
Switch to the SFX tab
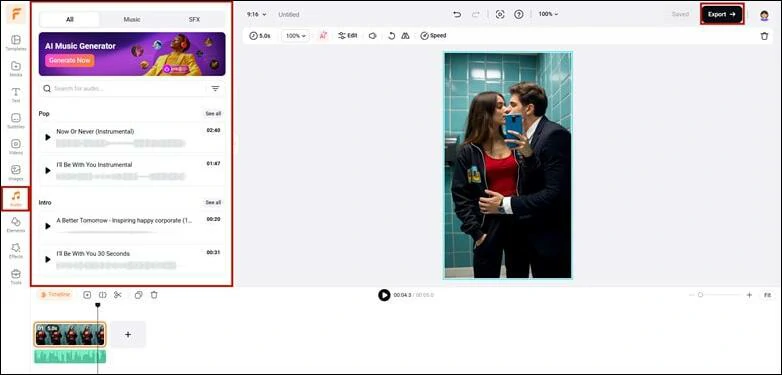pyautogui.click(x=194, y=19)
